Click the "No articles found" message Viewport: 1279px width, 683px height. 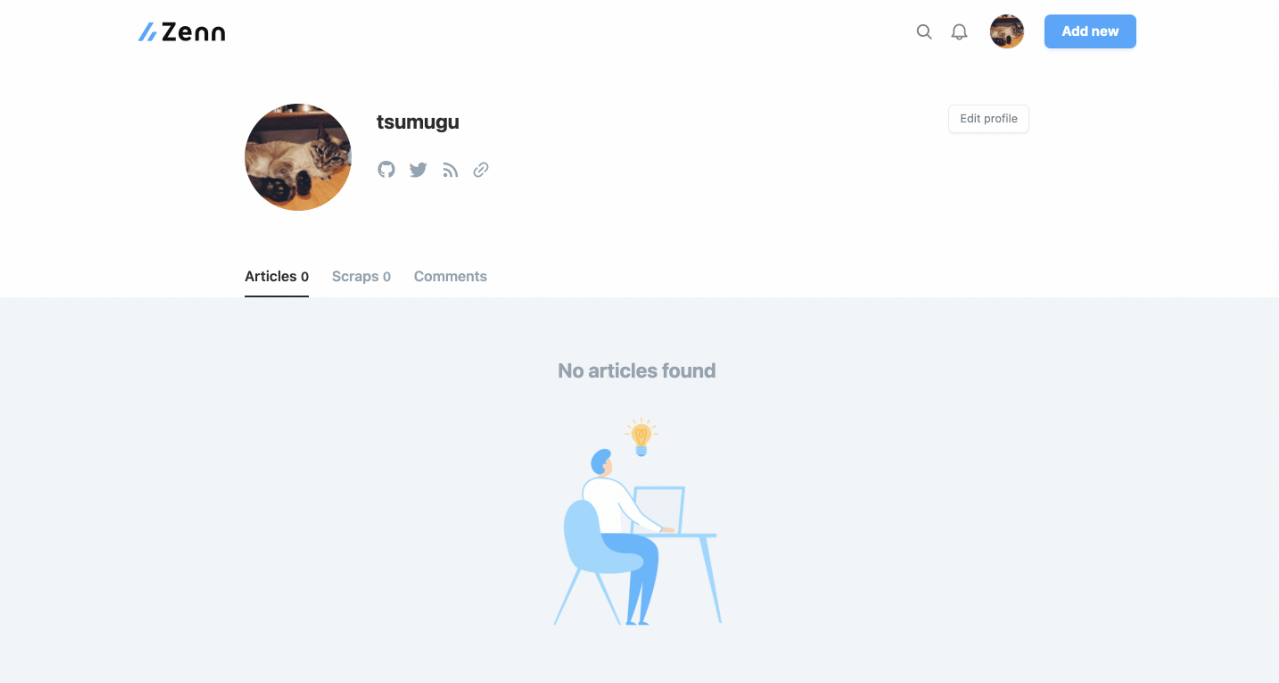637,371
